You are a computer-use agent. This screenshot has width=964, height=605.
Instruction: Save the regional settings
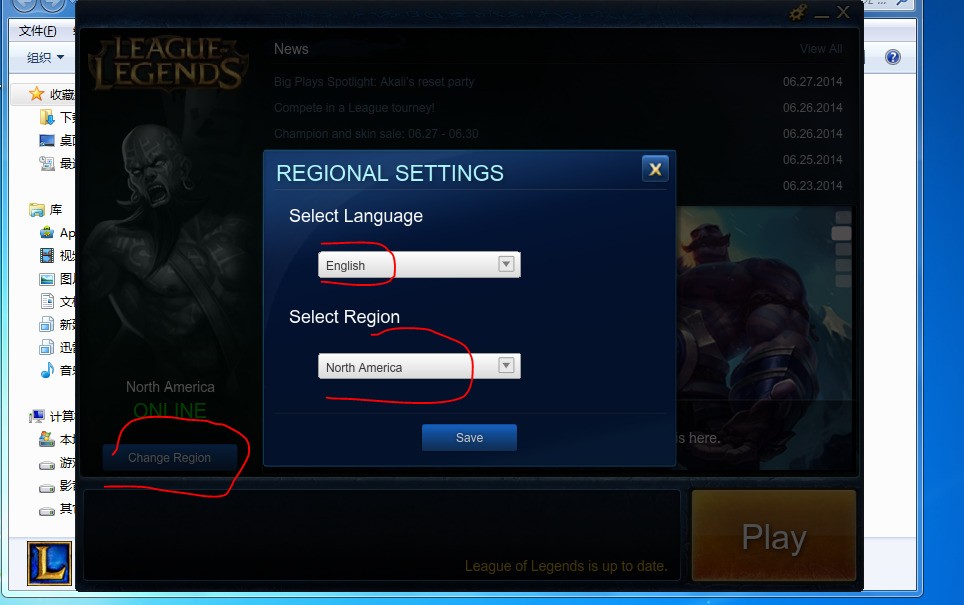tap(469, 437)
